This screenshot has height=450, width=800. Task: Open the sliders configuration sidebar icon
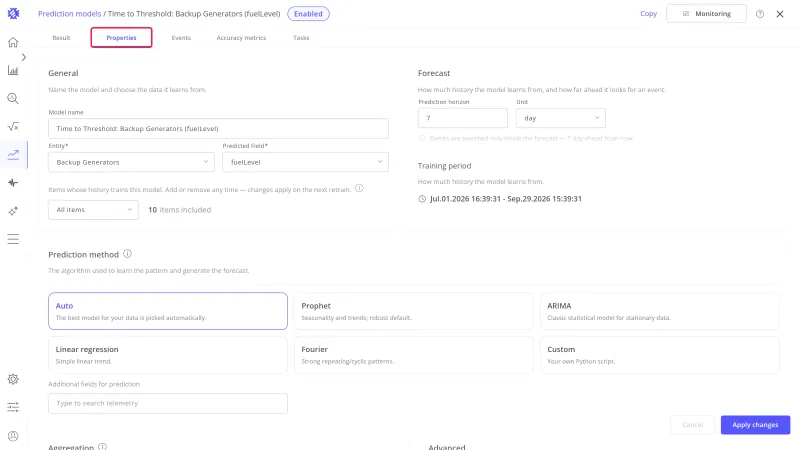(13, 407)
